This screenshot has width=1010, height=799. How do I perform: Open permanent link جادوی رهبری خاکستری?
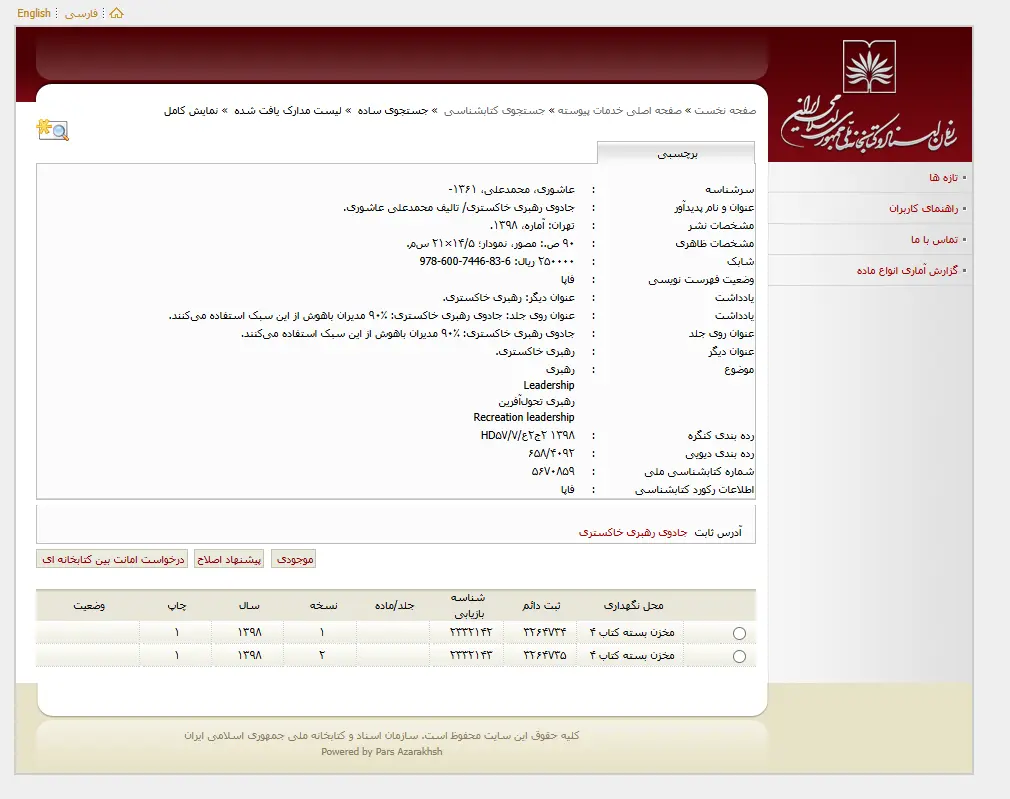633,532
